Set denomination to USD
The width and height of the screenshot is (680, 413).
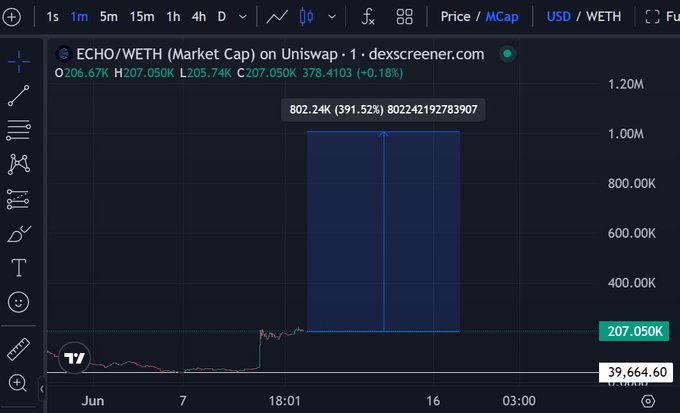(x=559, y=17)
